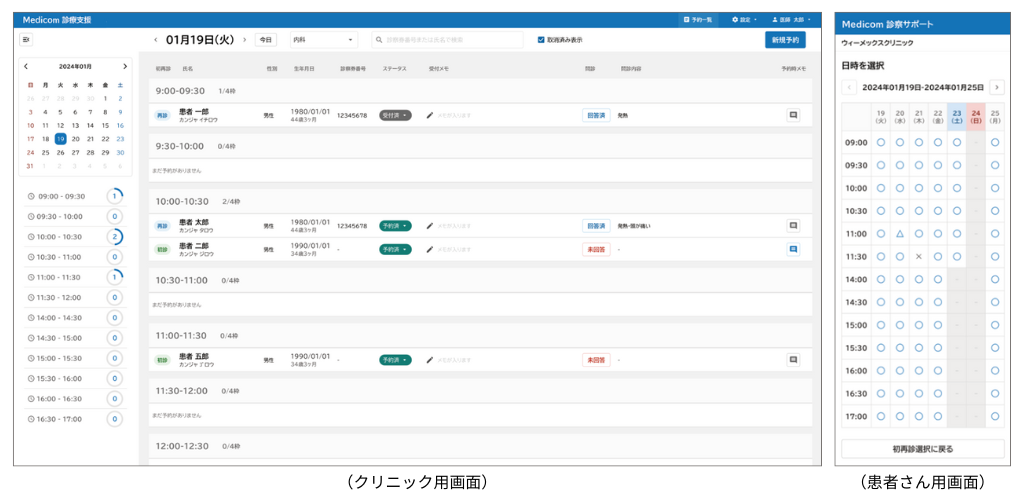This screenshot has width=1024, height=498.
Task: Return via 初再診選択に戻る button
Action: tap(923, 449)
